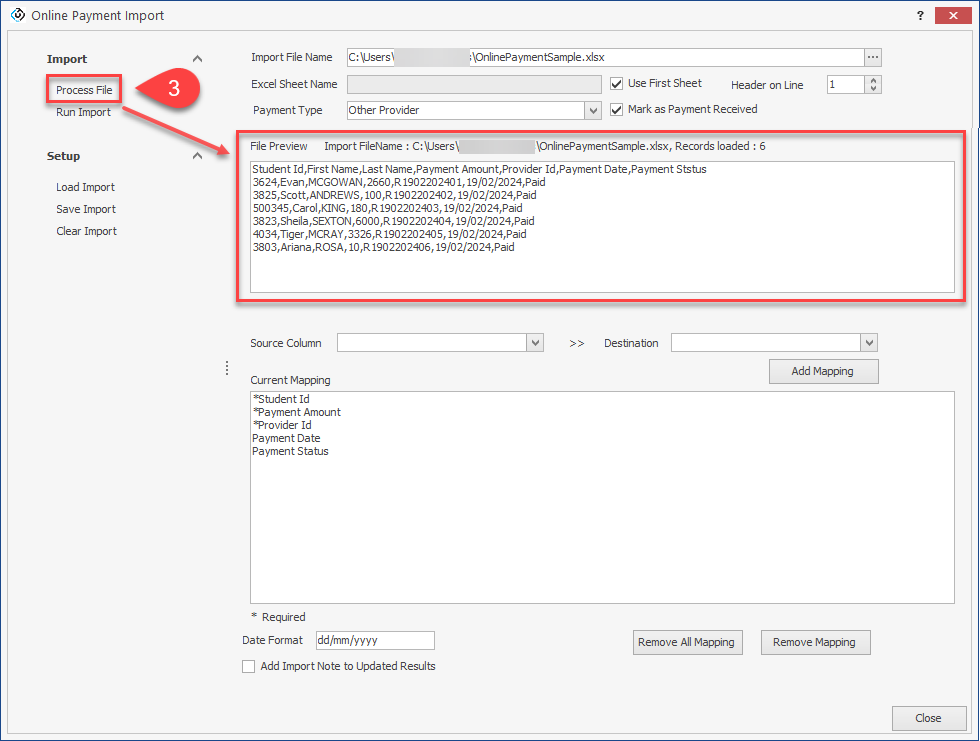Enable Add Import Note to Updated Results
980x741 pixels.
[x=249, y=667]
